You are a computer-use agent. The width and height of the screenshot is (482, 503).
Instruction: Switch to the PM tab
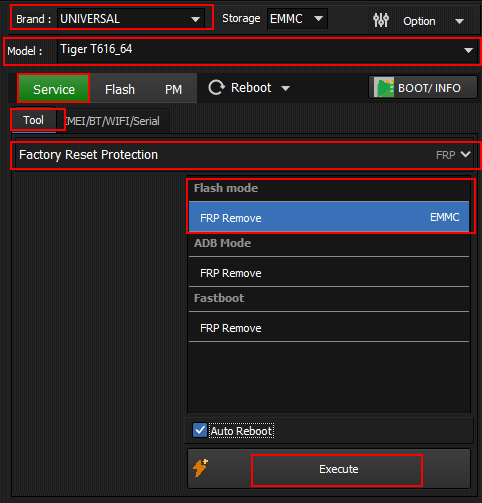173,89
